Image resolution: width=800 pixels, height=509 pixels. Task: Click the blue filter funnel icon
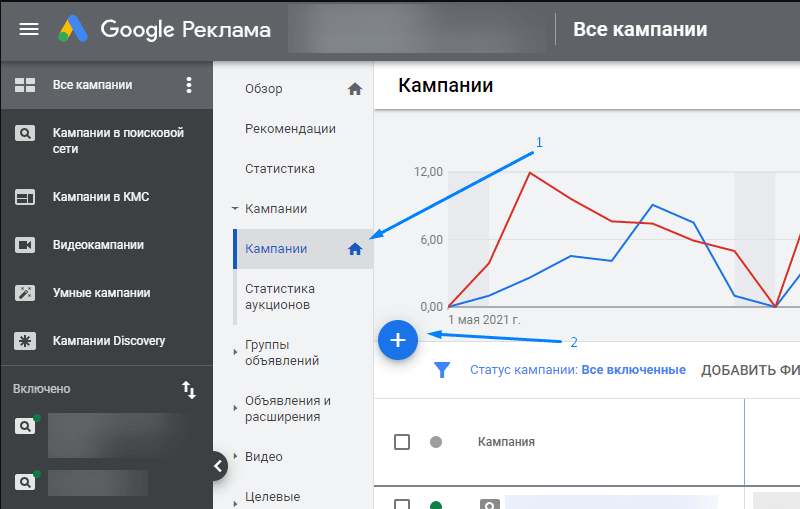tap(442, 370)
